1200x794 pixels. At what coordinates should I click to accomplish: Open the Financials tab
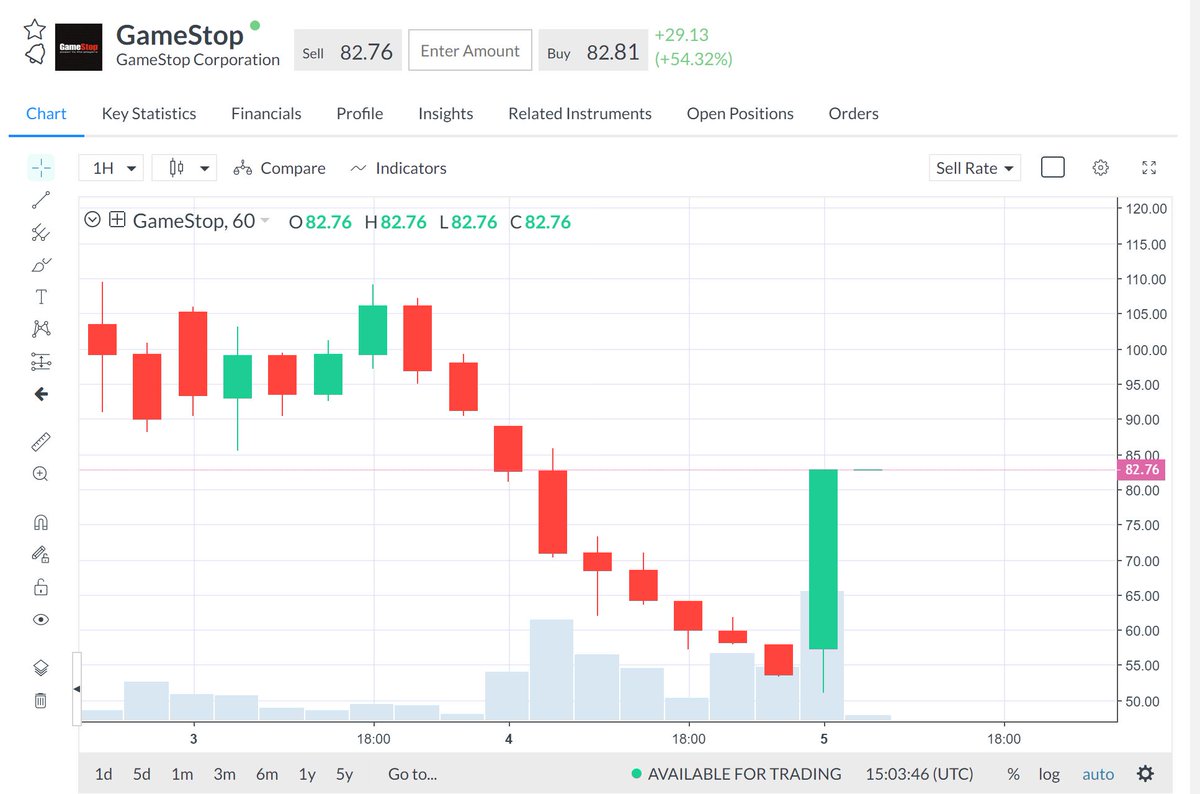266,113
